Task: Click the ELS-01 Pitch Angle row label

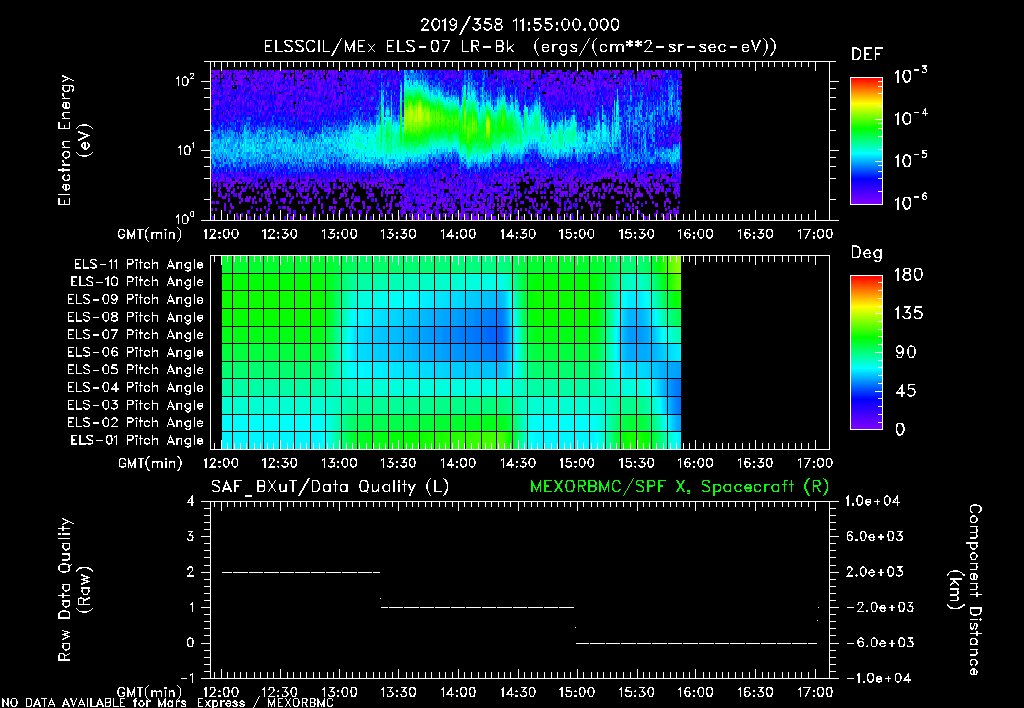Action: pos(137,440)
